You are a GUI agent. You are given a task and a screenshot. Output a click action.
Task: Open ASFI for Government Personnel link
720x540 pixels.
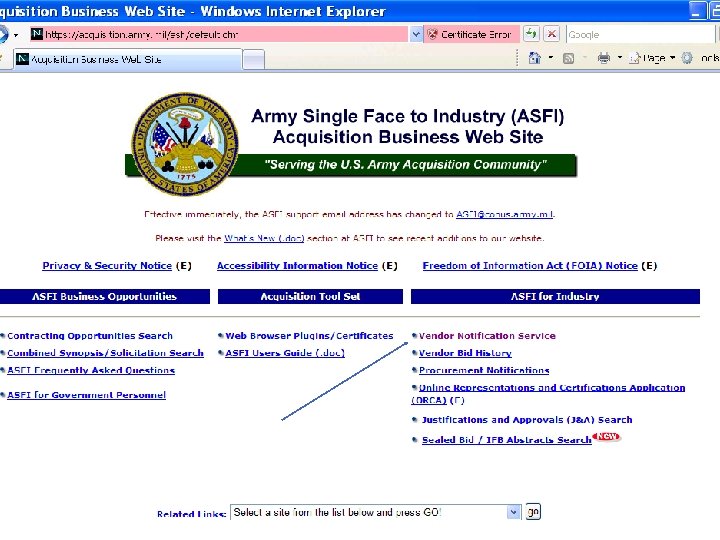[86, 395]
